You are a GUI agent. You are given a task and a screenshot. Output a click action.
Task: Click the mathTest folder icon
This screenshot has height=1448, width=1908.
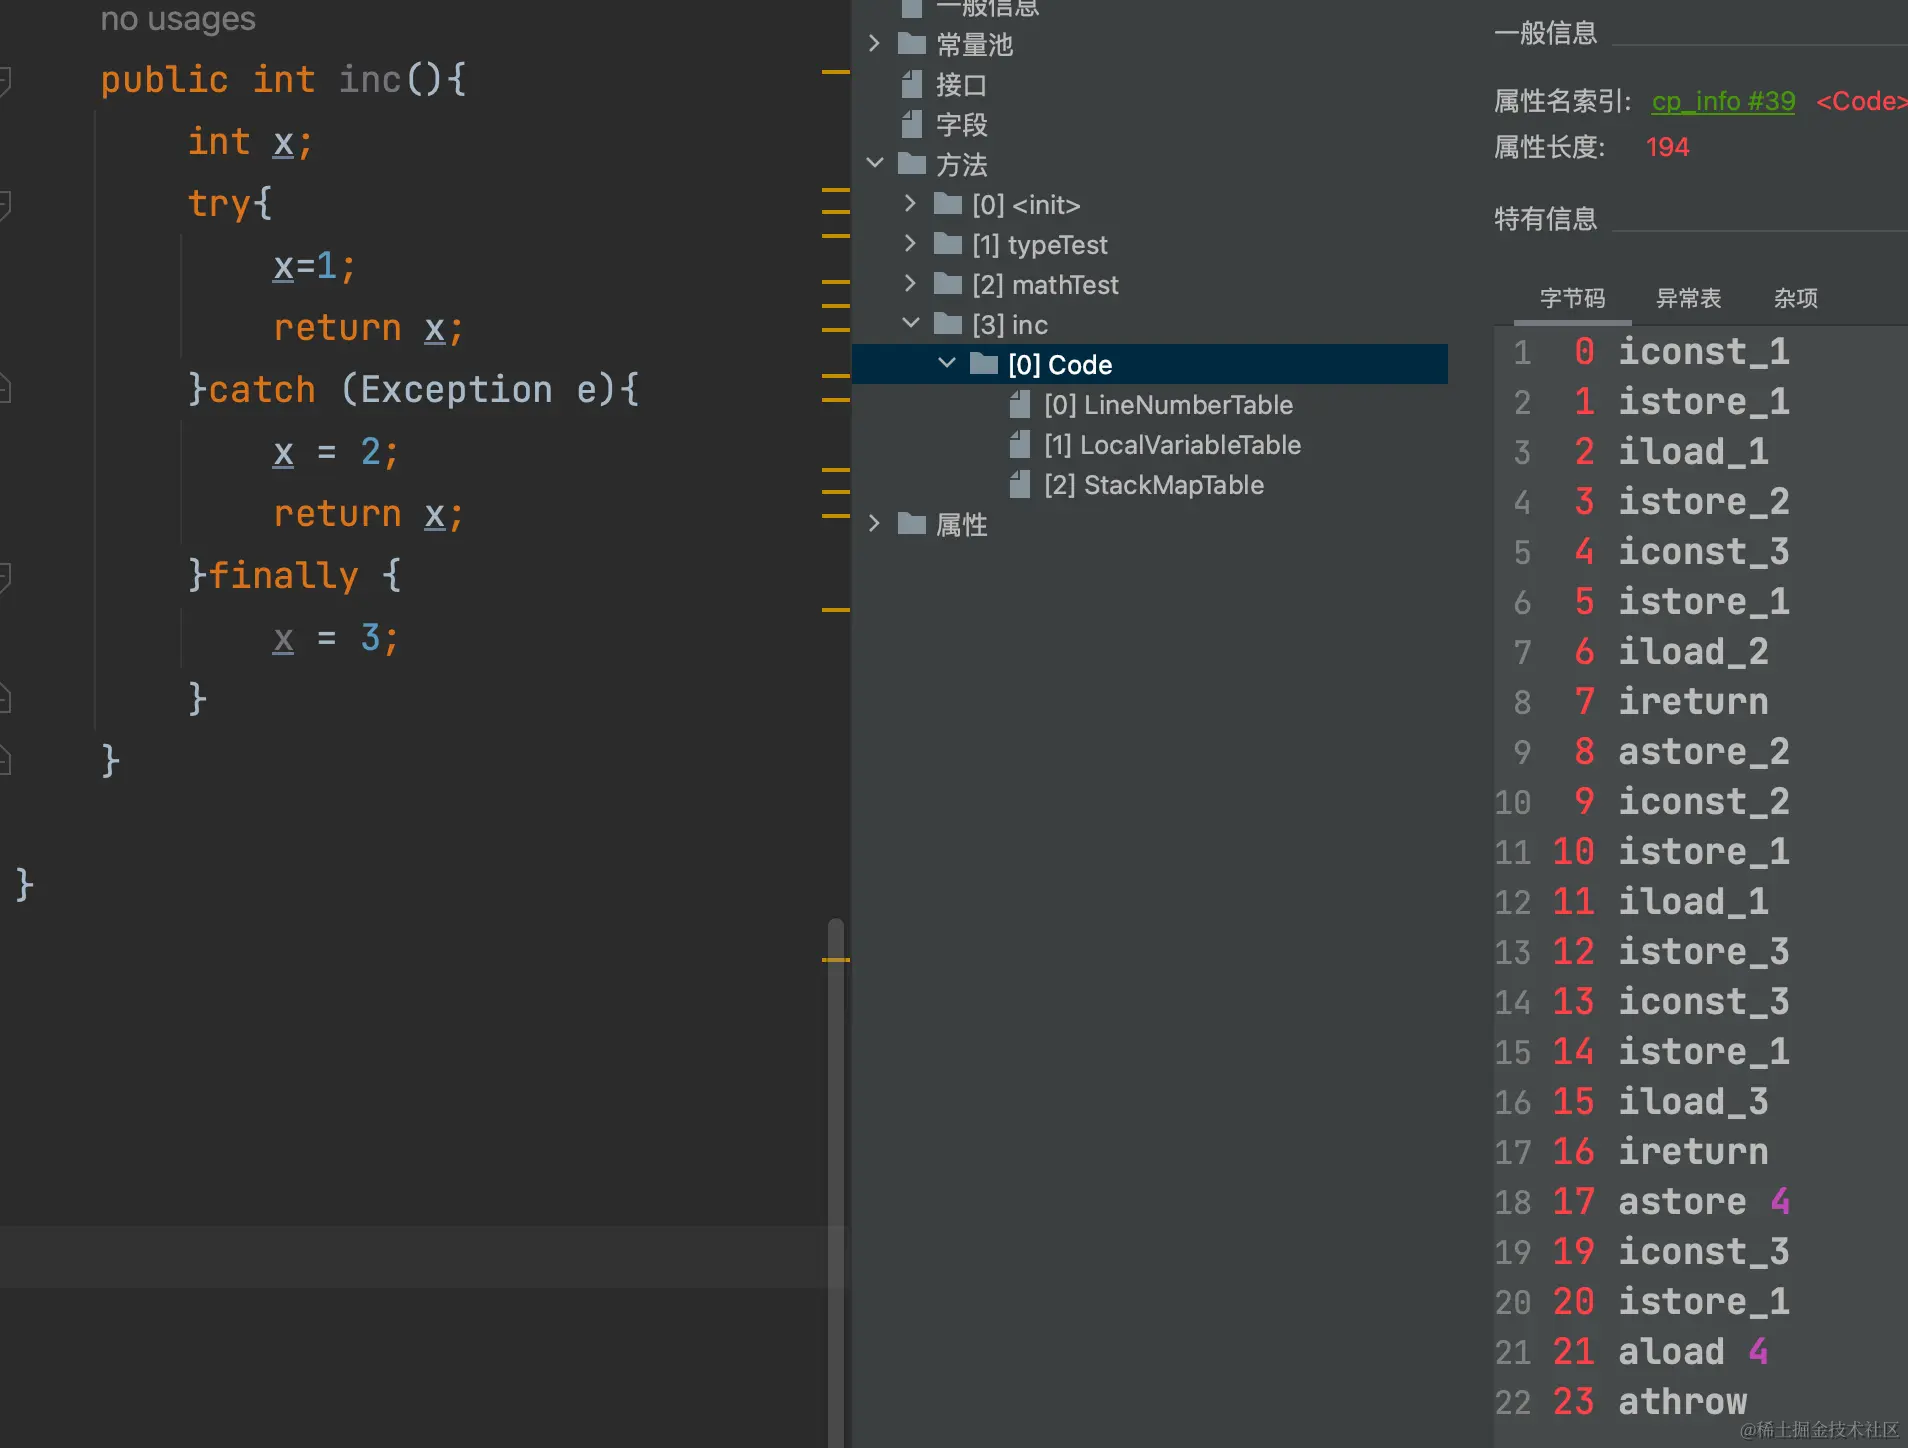(948, 284)
